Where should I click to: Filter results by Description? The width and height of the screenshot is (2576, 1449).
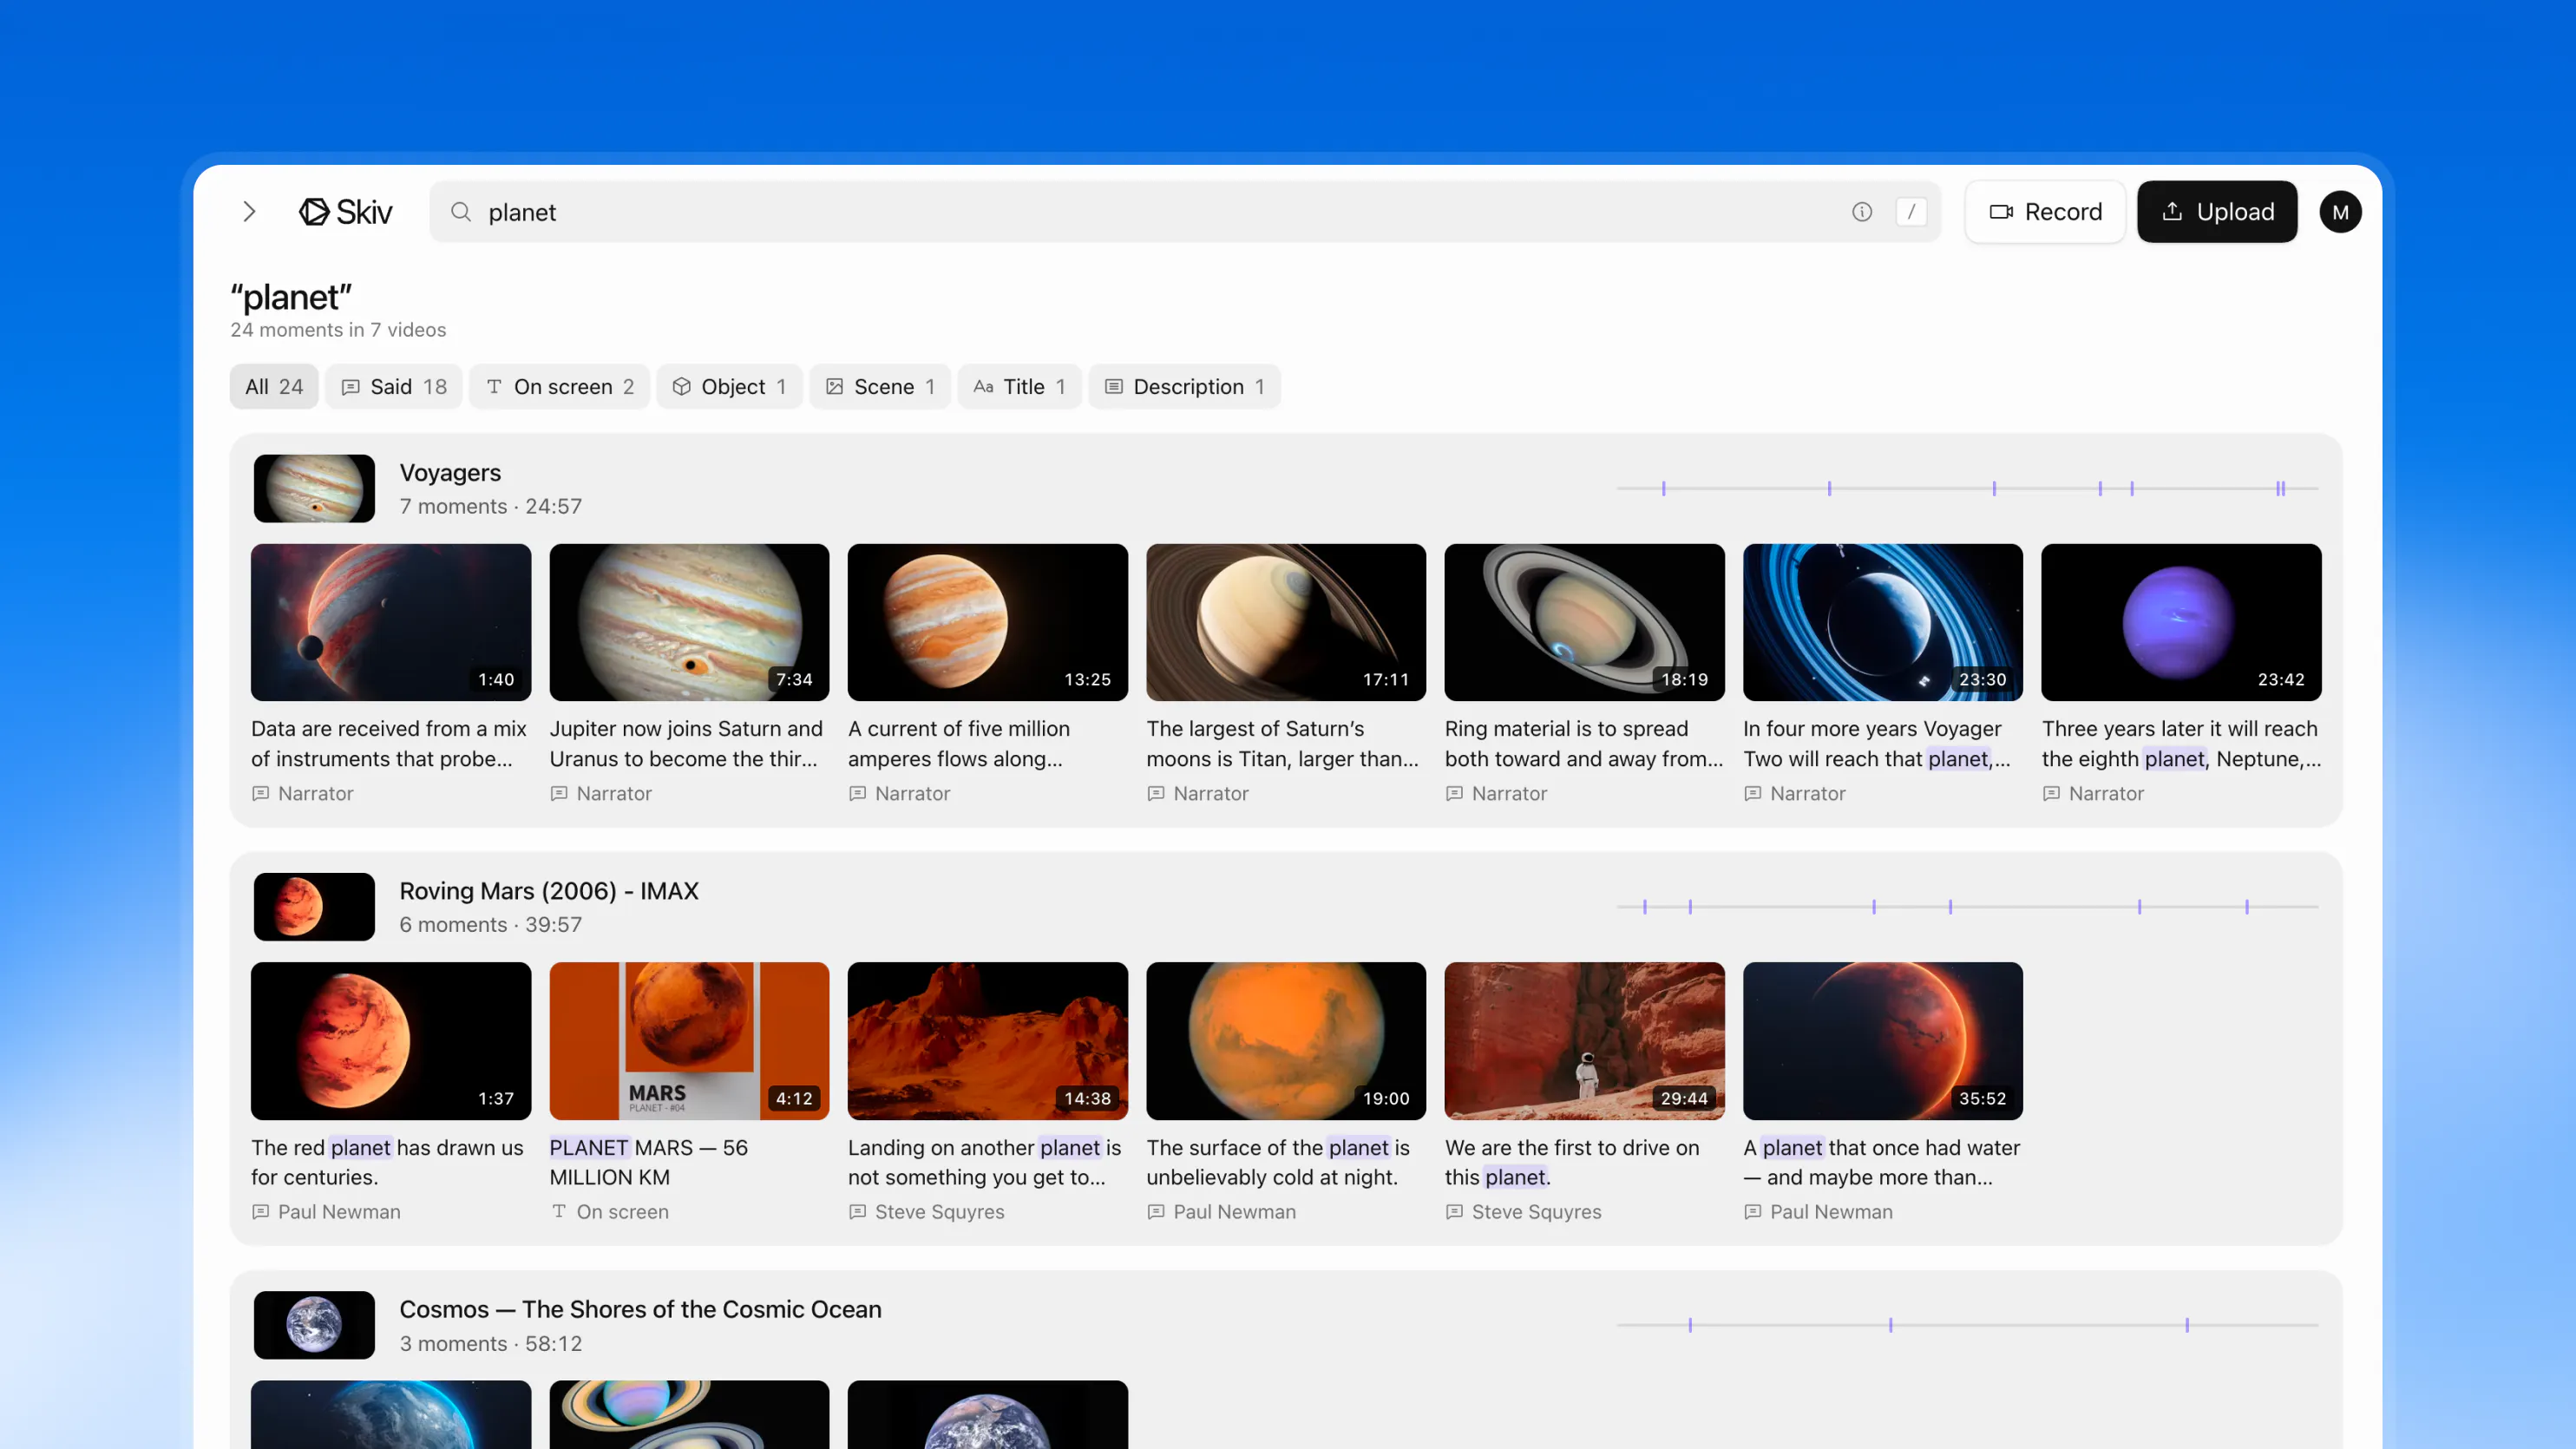(1185, 387)
